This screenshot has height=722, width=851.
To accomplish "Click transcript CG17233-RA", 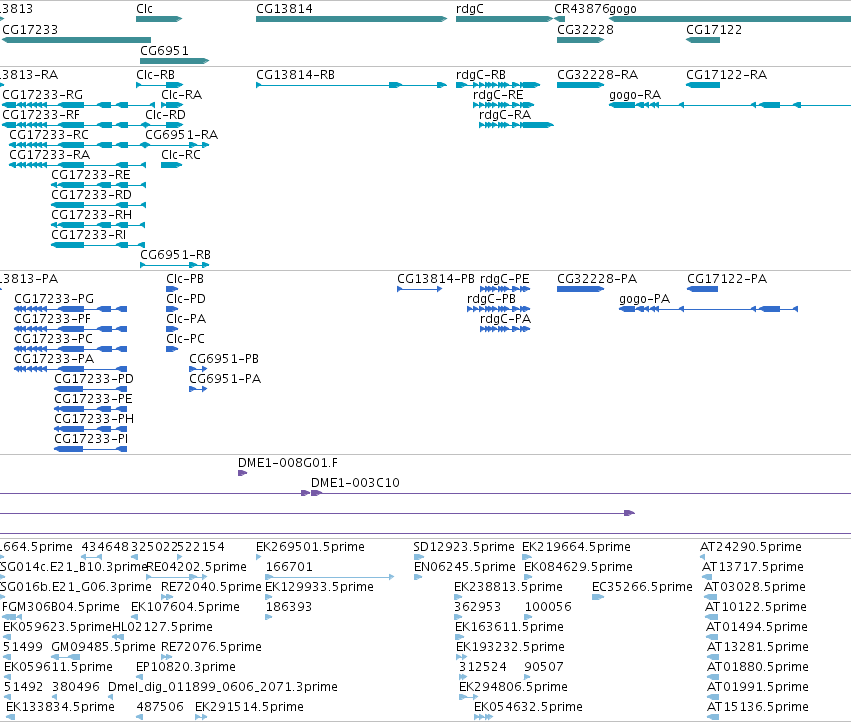I will pyautogui.click(x=77, y=165).
